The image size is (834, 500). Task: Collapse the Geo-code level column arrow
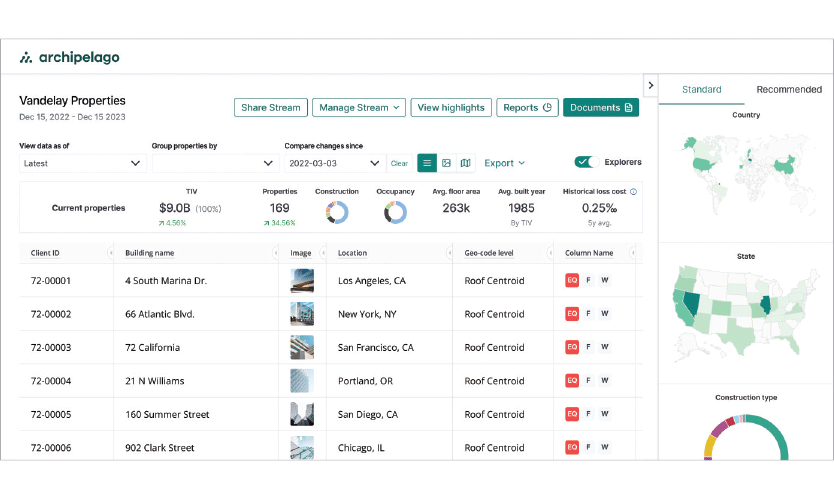coord(550,253)
